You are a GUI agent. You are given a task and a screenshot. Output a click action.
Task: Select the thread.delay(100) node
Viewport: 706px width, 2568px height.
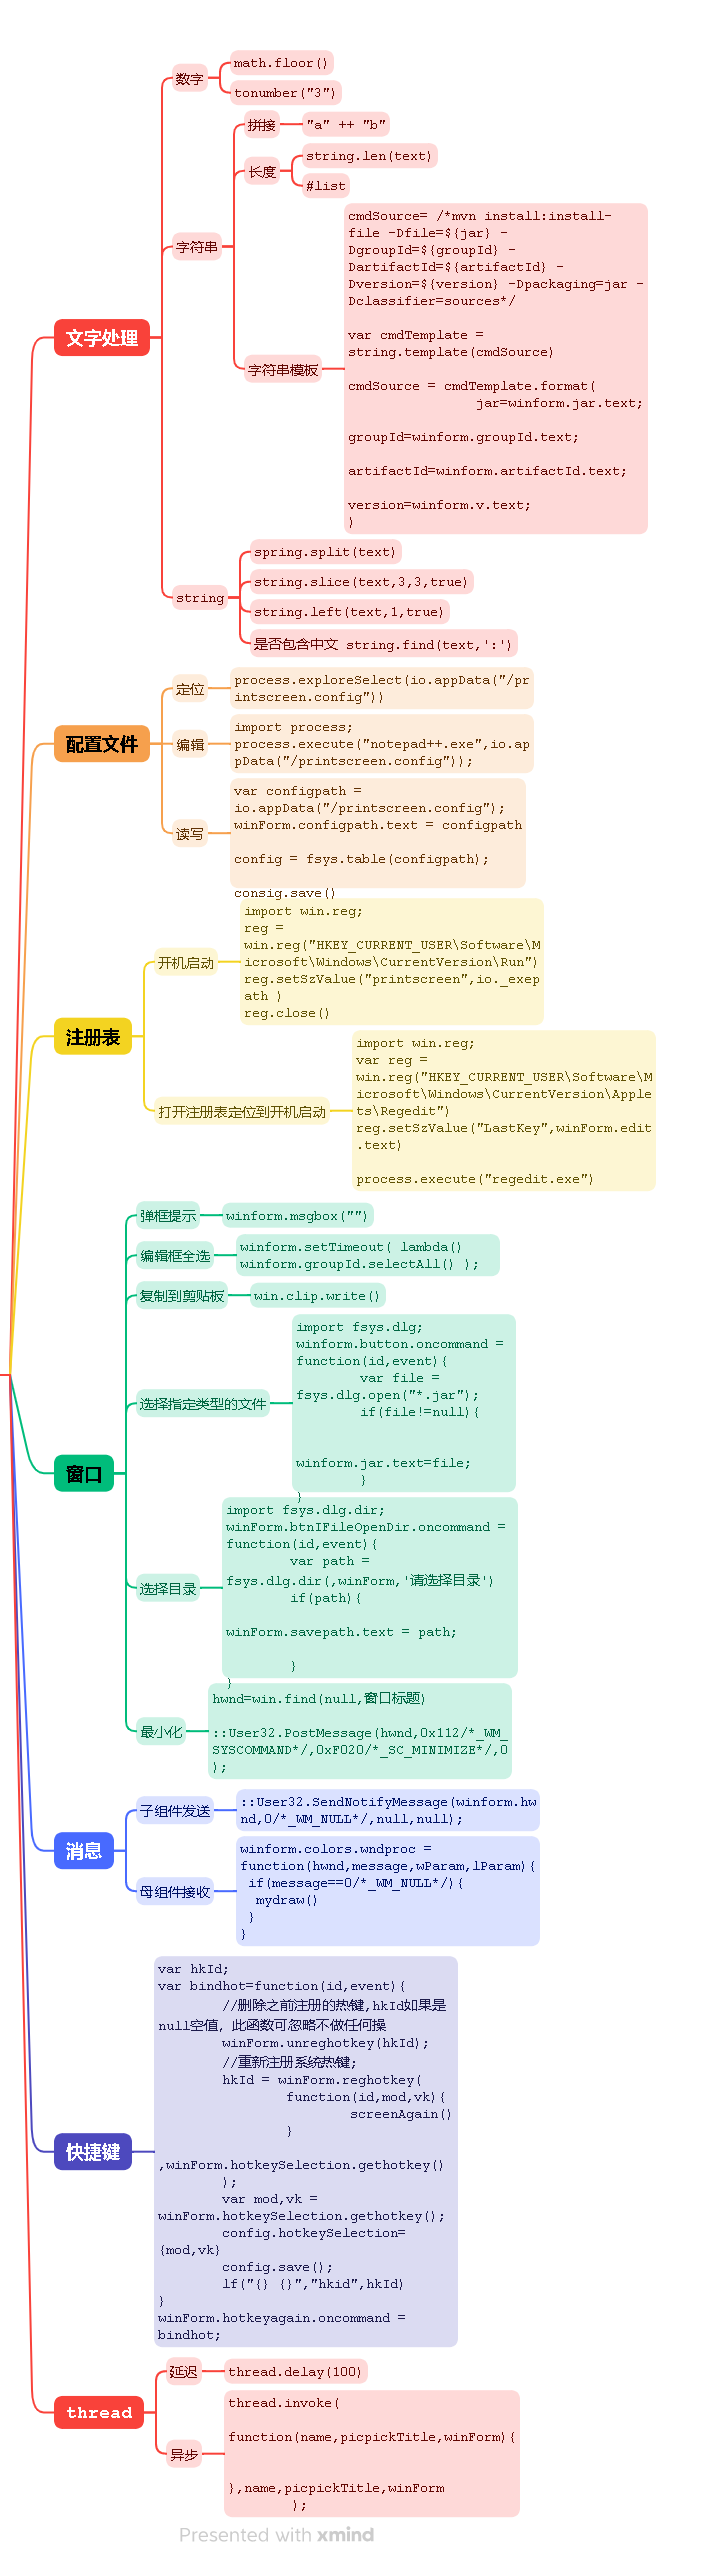tap(296, 2372)
